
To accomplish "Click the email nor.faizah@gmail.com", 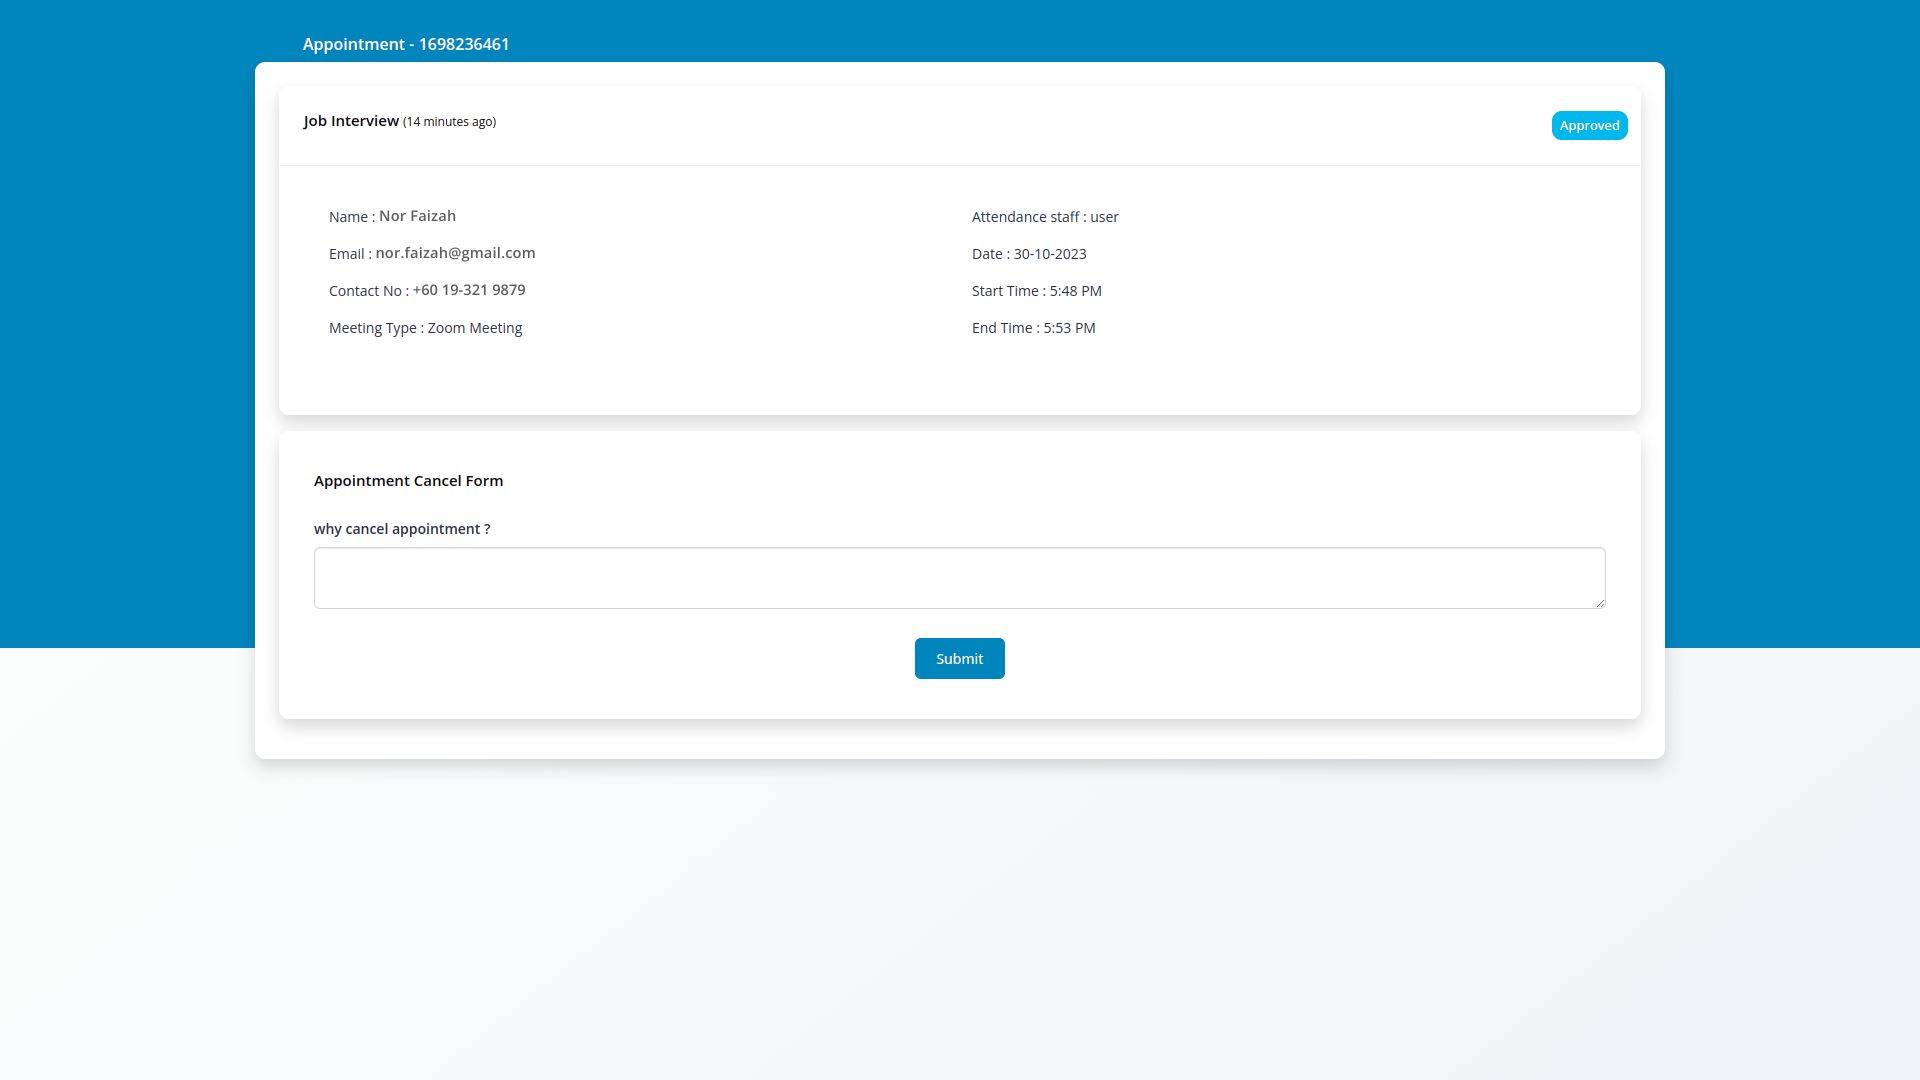I will pyautogui.click(x=455, y=253).
